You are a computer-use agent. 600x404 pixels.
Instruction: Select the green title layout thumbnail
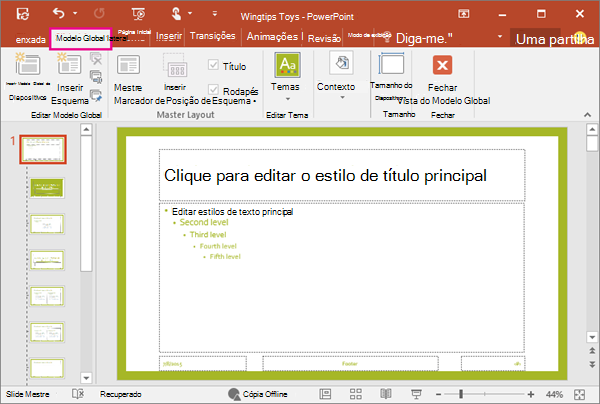tap(47, 188)
